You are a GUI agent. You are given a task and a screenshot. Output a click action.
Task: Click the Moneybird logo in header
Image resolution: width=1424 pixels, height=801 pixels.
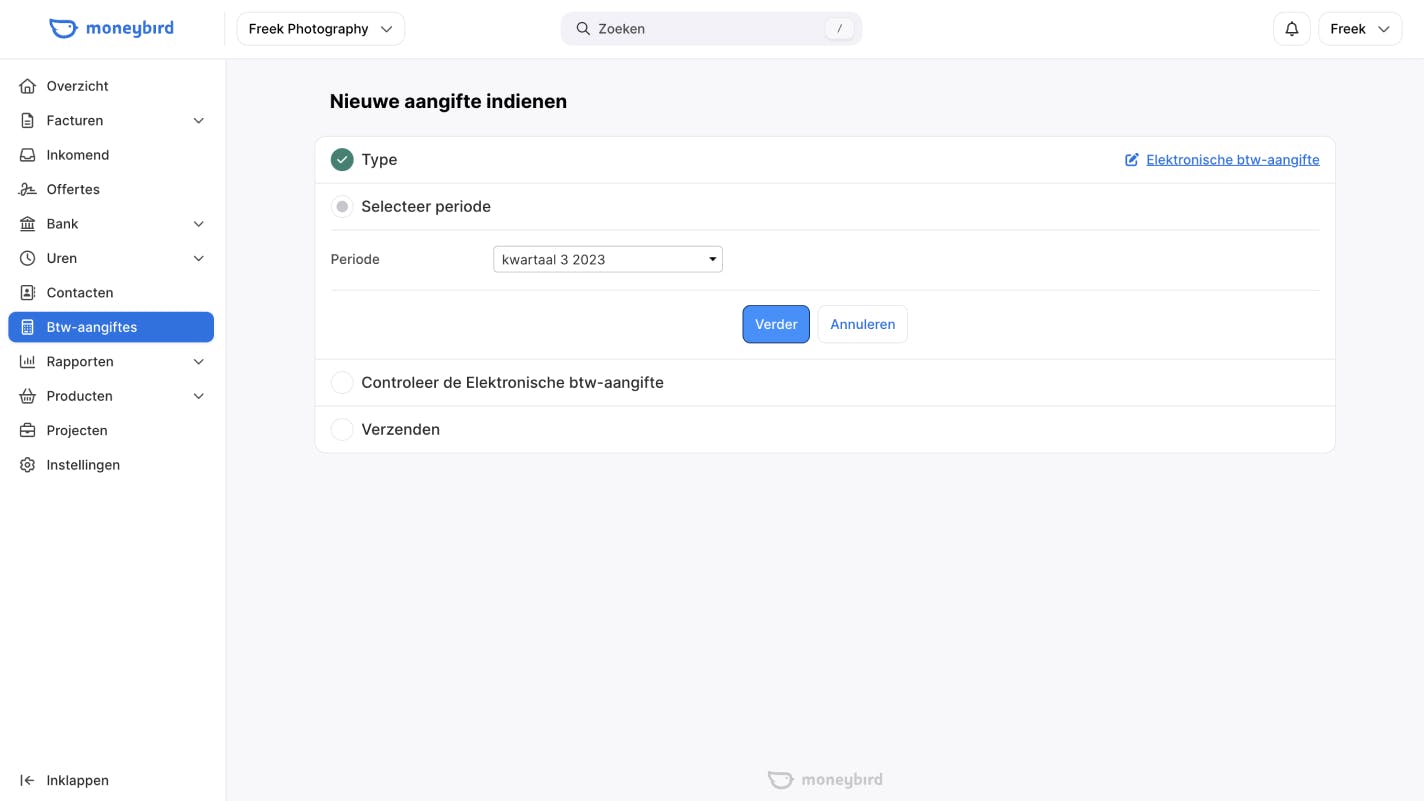[111, 28]
